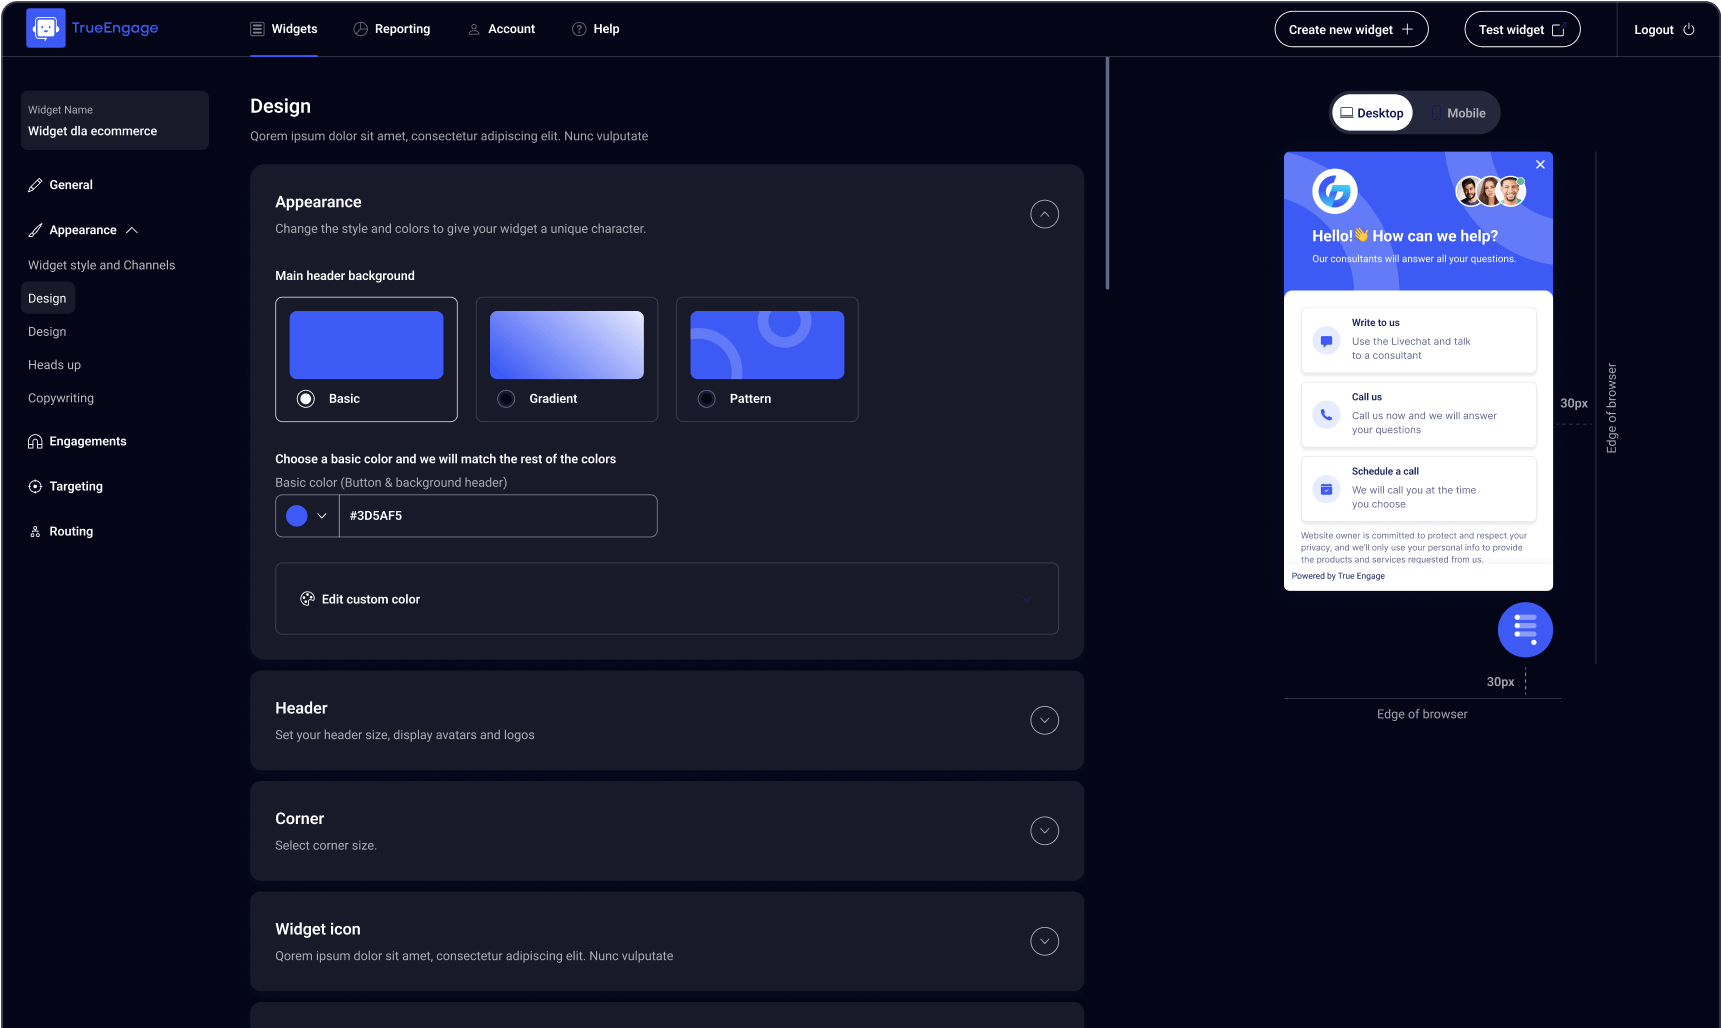Click Powered by True Engage text
This screenshot has width=1721, height=1028.
(x=1338, y=576)
